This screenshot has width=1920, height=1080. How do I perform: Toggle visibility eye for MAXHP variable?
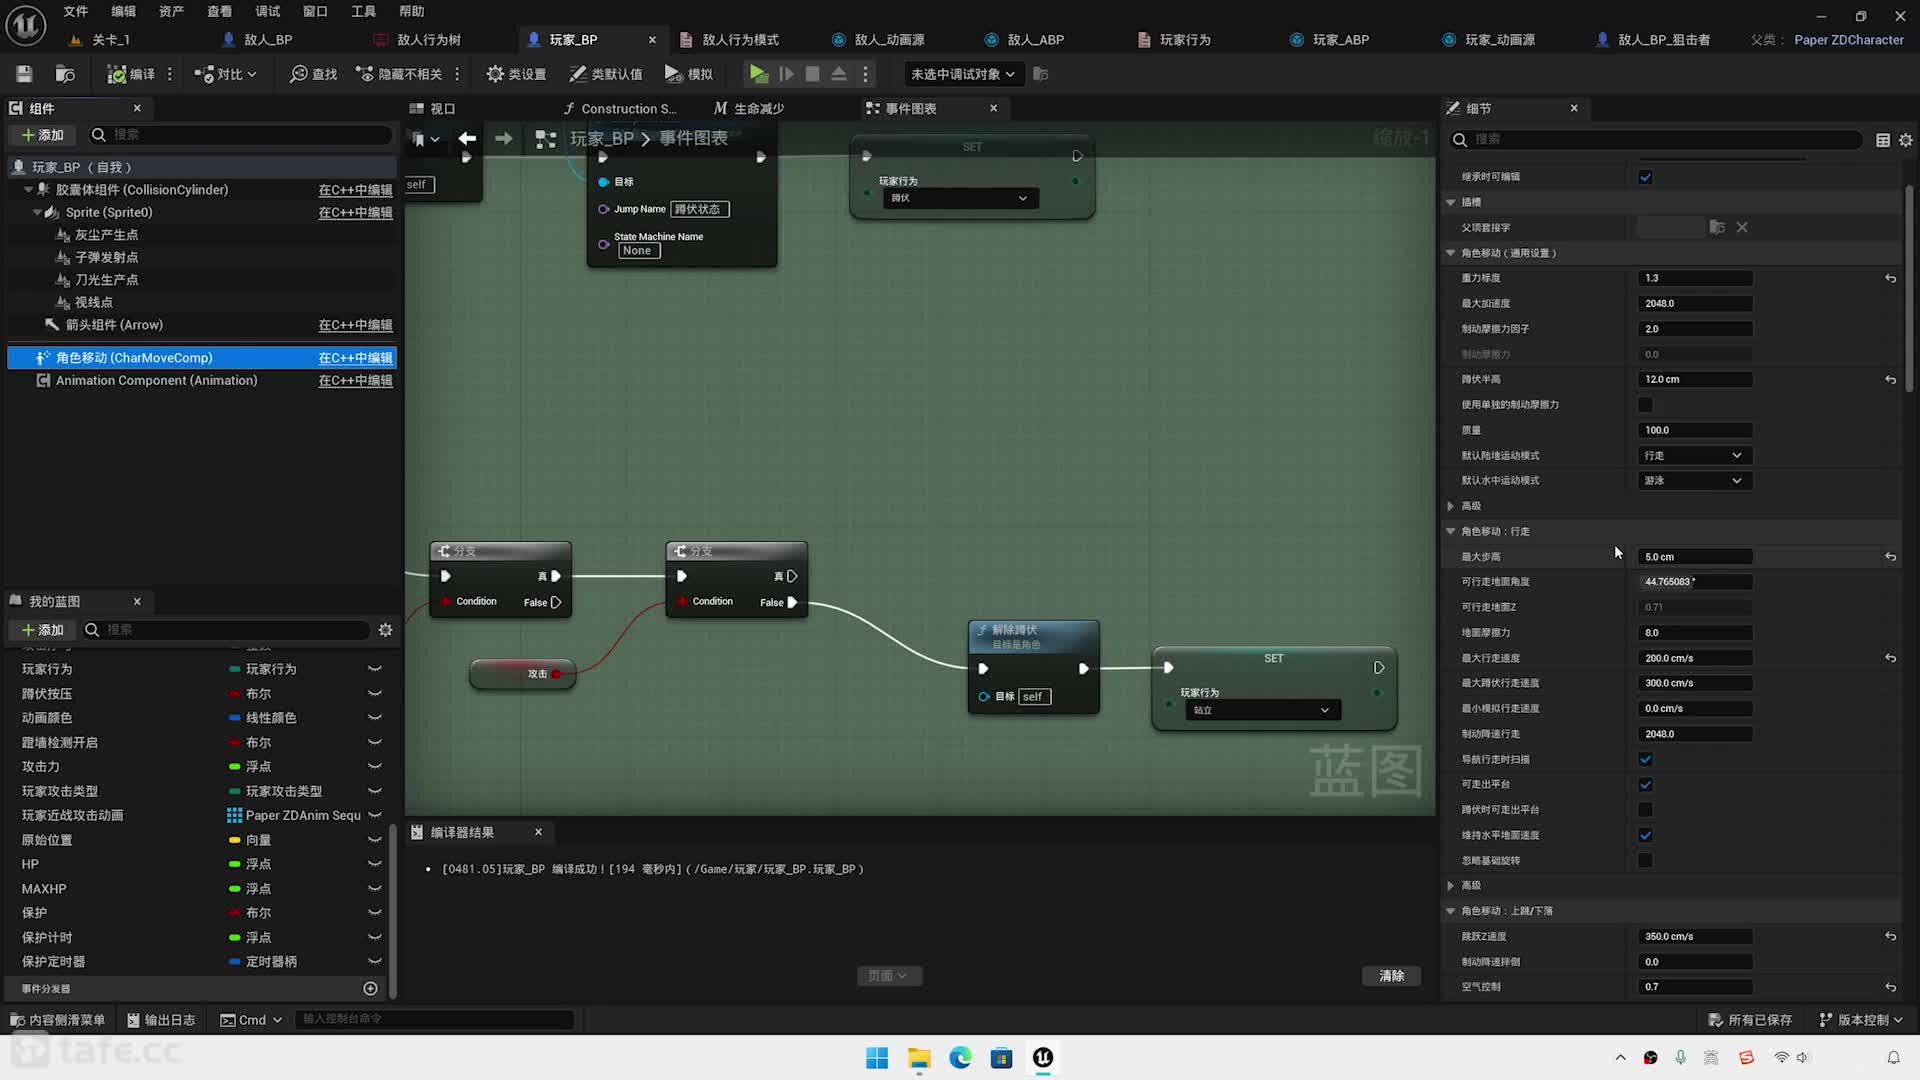[375, 888]
